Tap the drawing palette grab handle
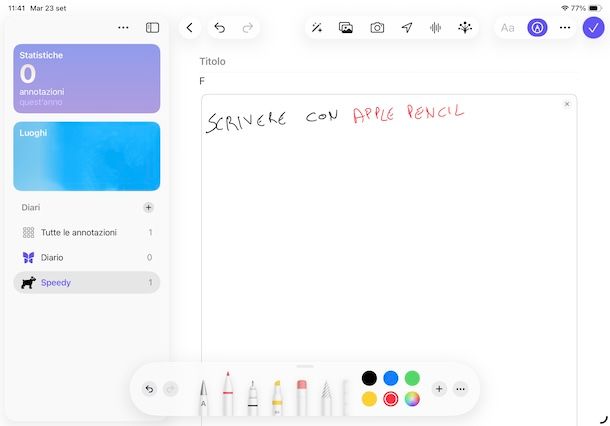Viewport: 610px width, 426px height. click(x=305, y=366)
